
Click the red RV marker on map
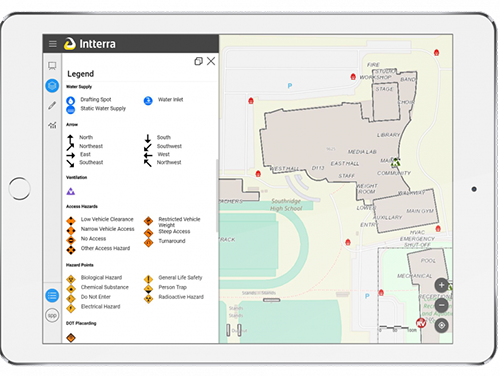(421, 323)
